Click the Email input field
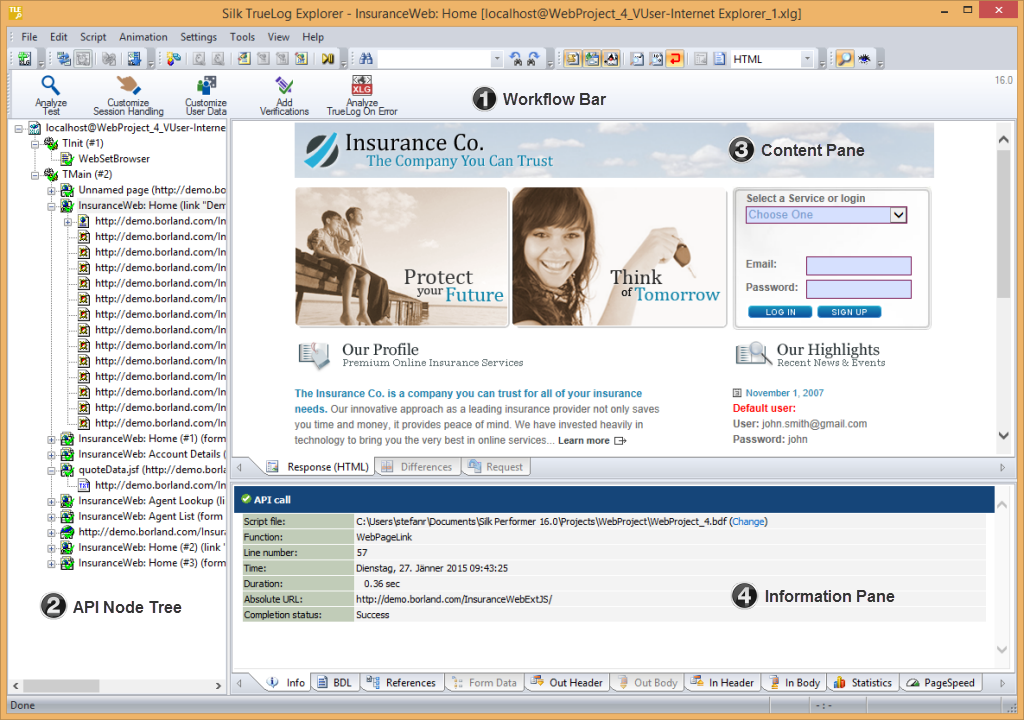The height and width of the screenshot is (720, 1024). coord(858,266)
